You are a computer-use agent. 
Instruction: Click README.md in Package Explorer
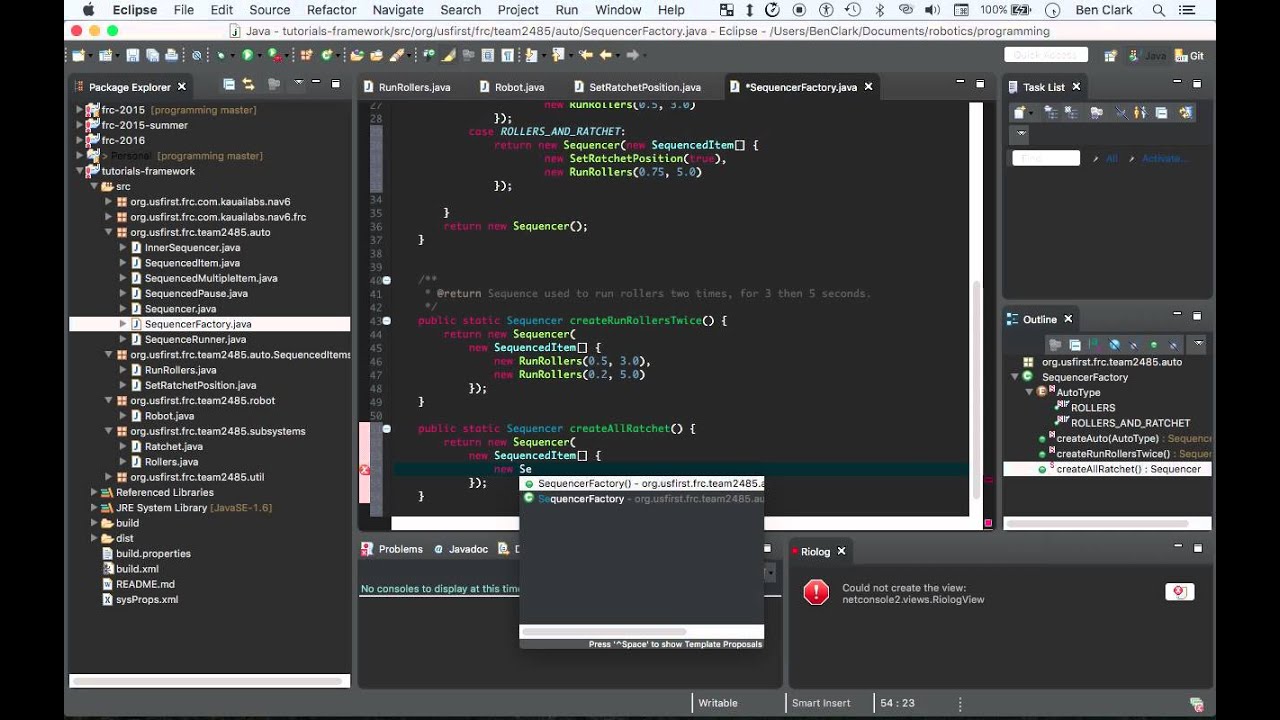(145, 584)
